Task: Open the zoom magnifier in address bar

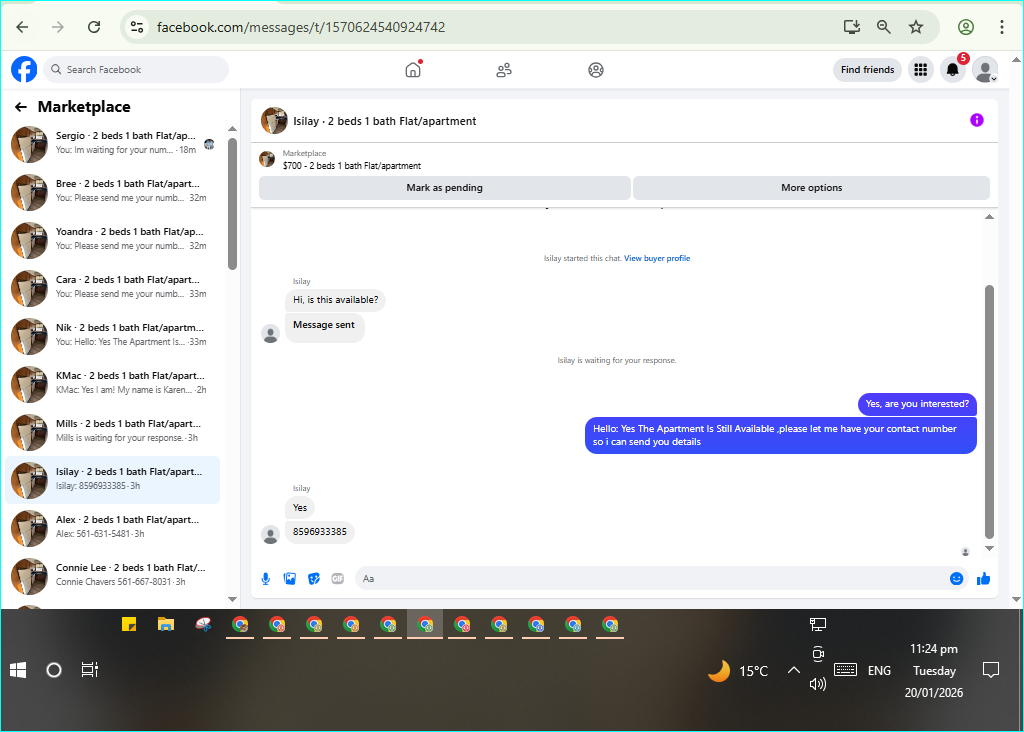Action: 884,27
